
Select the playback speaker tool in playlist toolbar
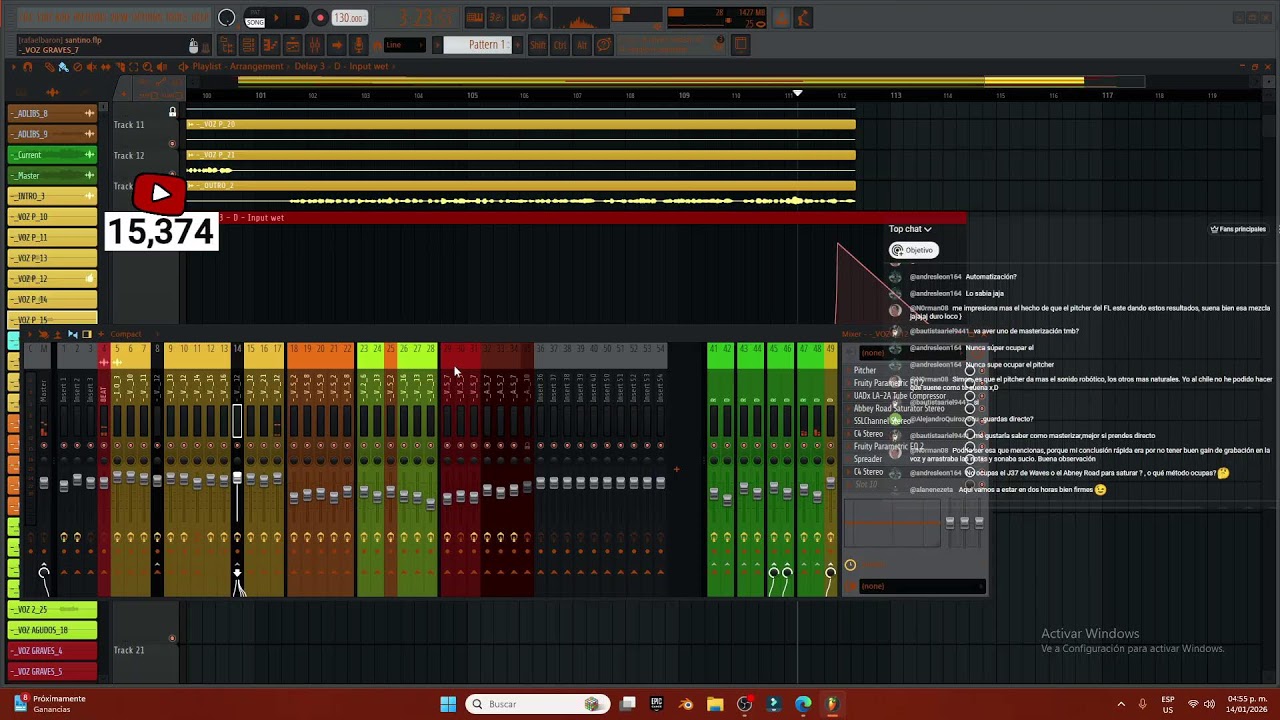pos(161,67)
